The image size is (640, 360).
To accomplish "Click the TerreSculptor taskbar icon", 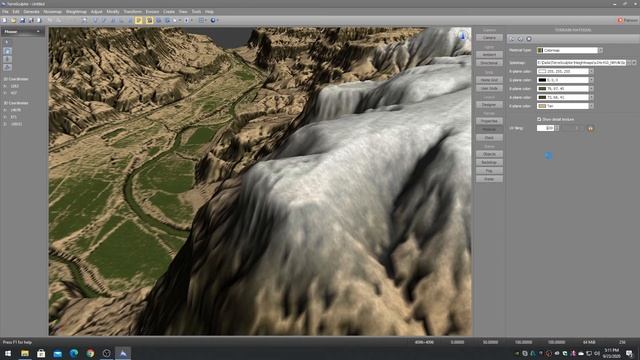I will tap(123, 353).
